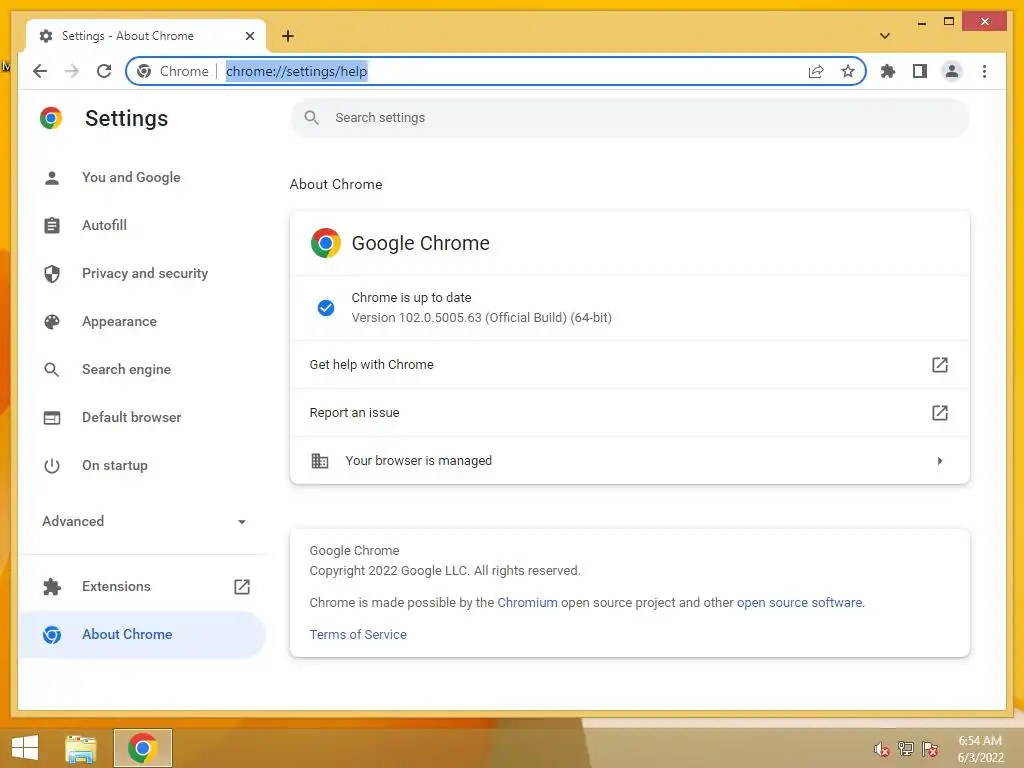Expand the Advanced section
Viewport: 1024px width, 768px height.
[144, 521]
